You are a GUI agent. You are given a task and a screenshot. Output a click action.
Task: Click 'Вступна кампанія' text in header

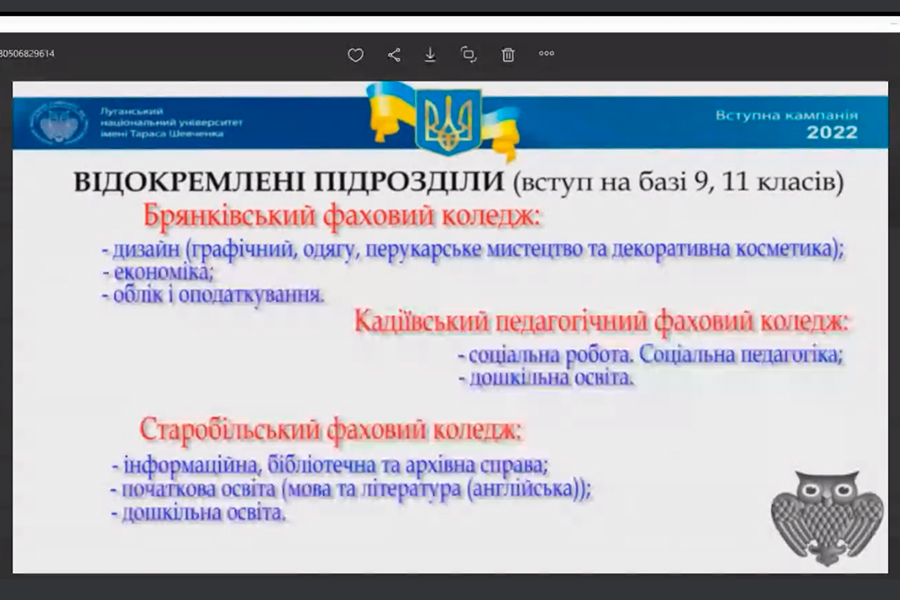(x=786, y=115)
